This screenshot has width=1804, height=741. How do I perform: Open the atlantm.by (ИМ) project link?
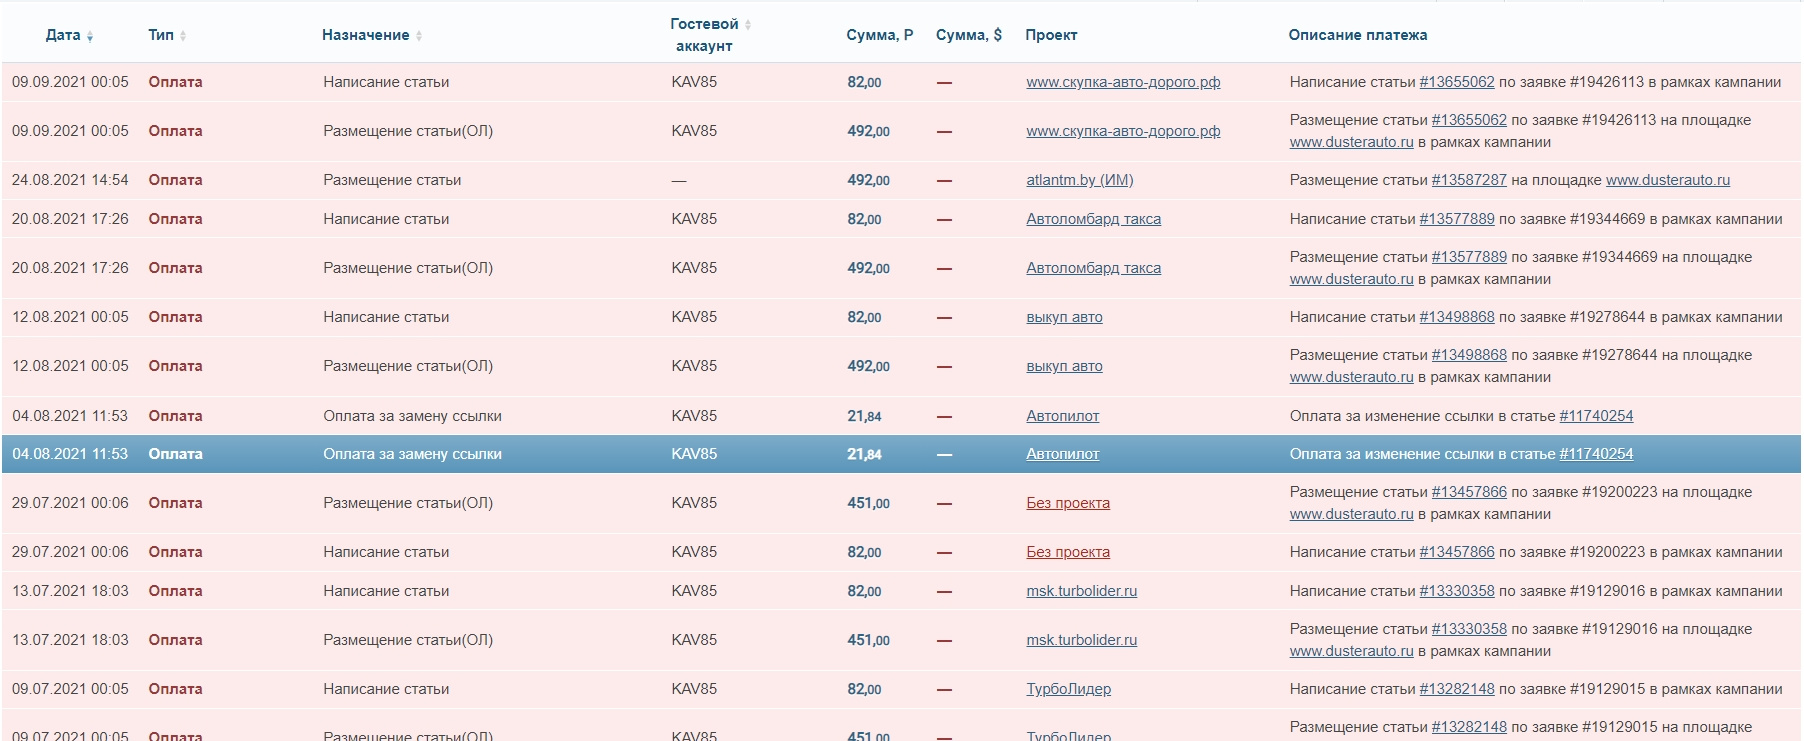click(x=1079, y=180)
